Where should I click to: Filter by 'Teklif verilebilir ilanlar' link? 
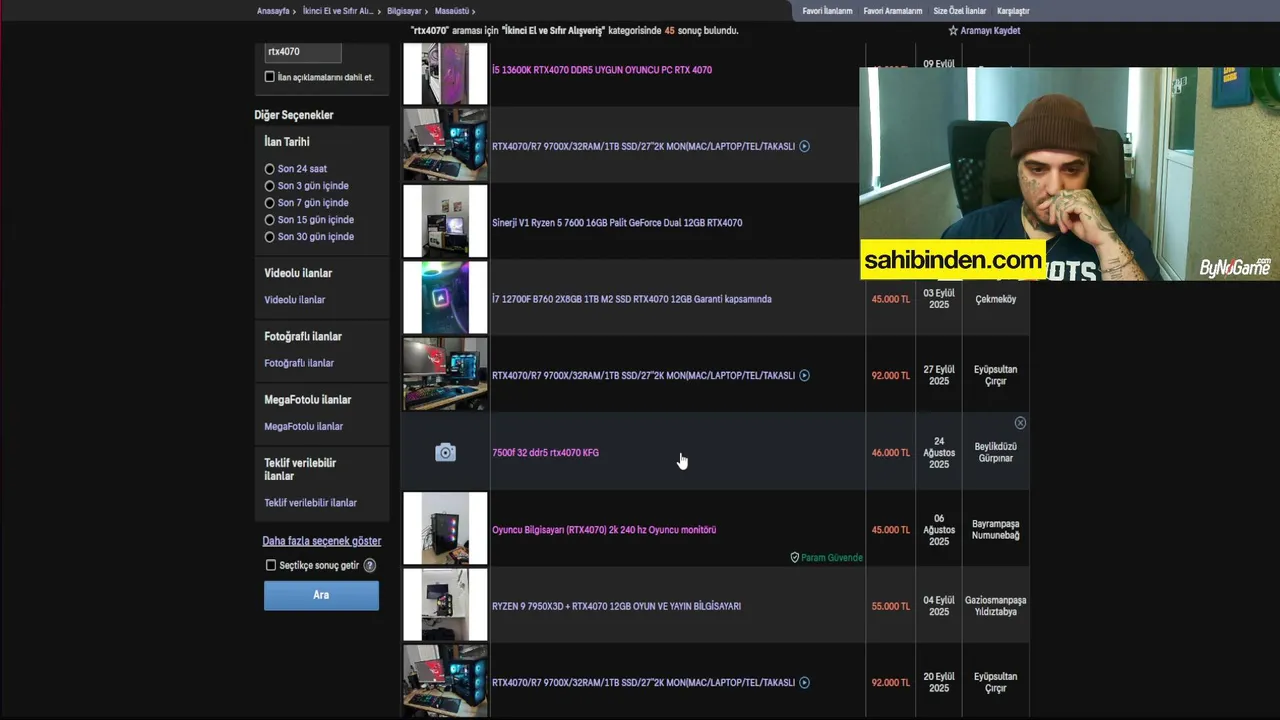tap(311, 503)
